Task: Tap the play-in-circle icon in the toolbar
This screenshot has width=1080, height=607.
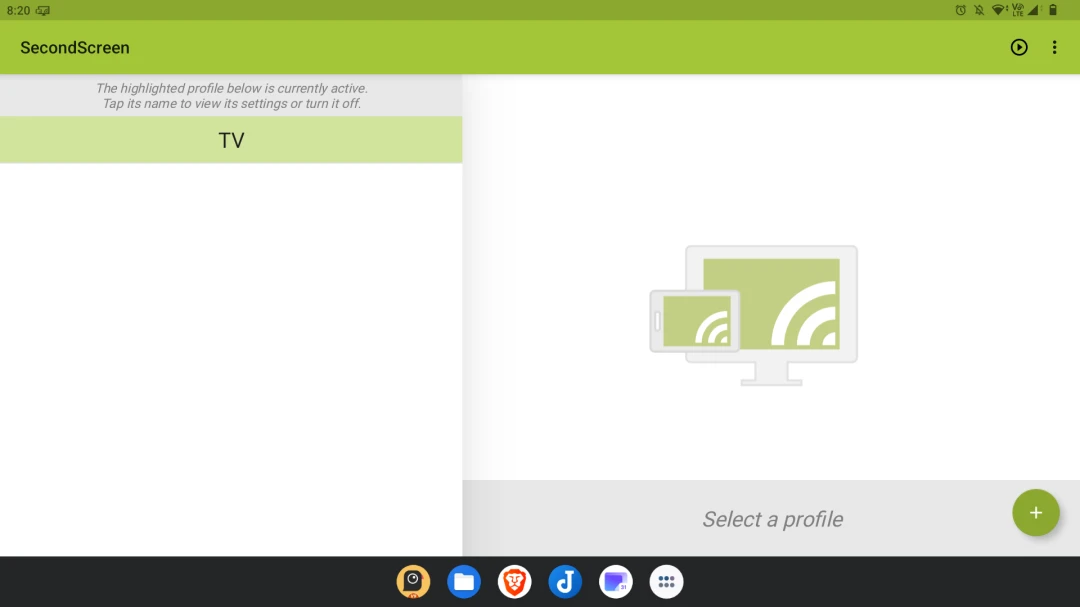Action: pos(1019,47)
